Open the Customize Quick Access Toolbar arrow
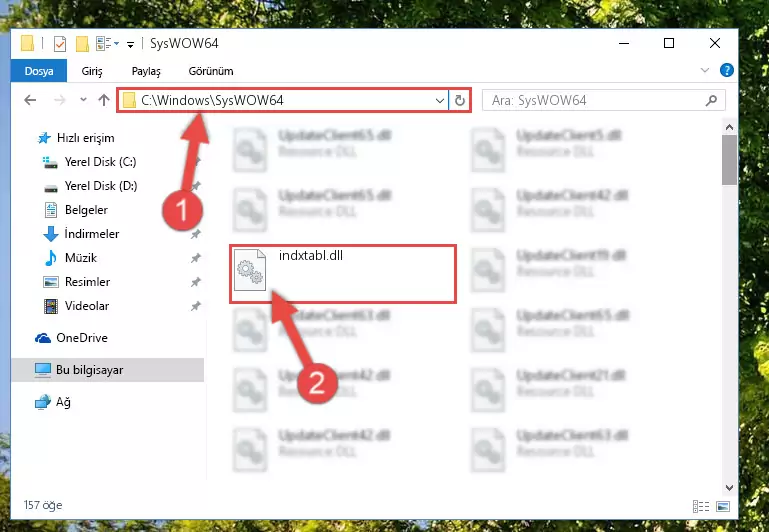Image resolution: width=769 pixels, height=532 pixels. click(130, 45)
